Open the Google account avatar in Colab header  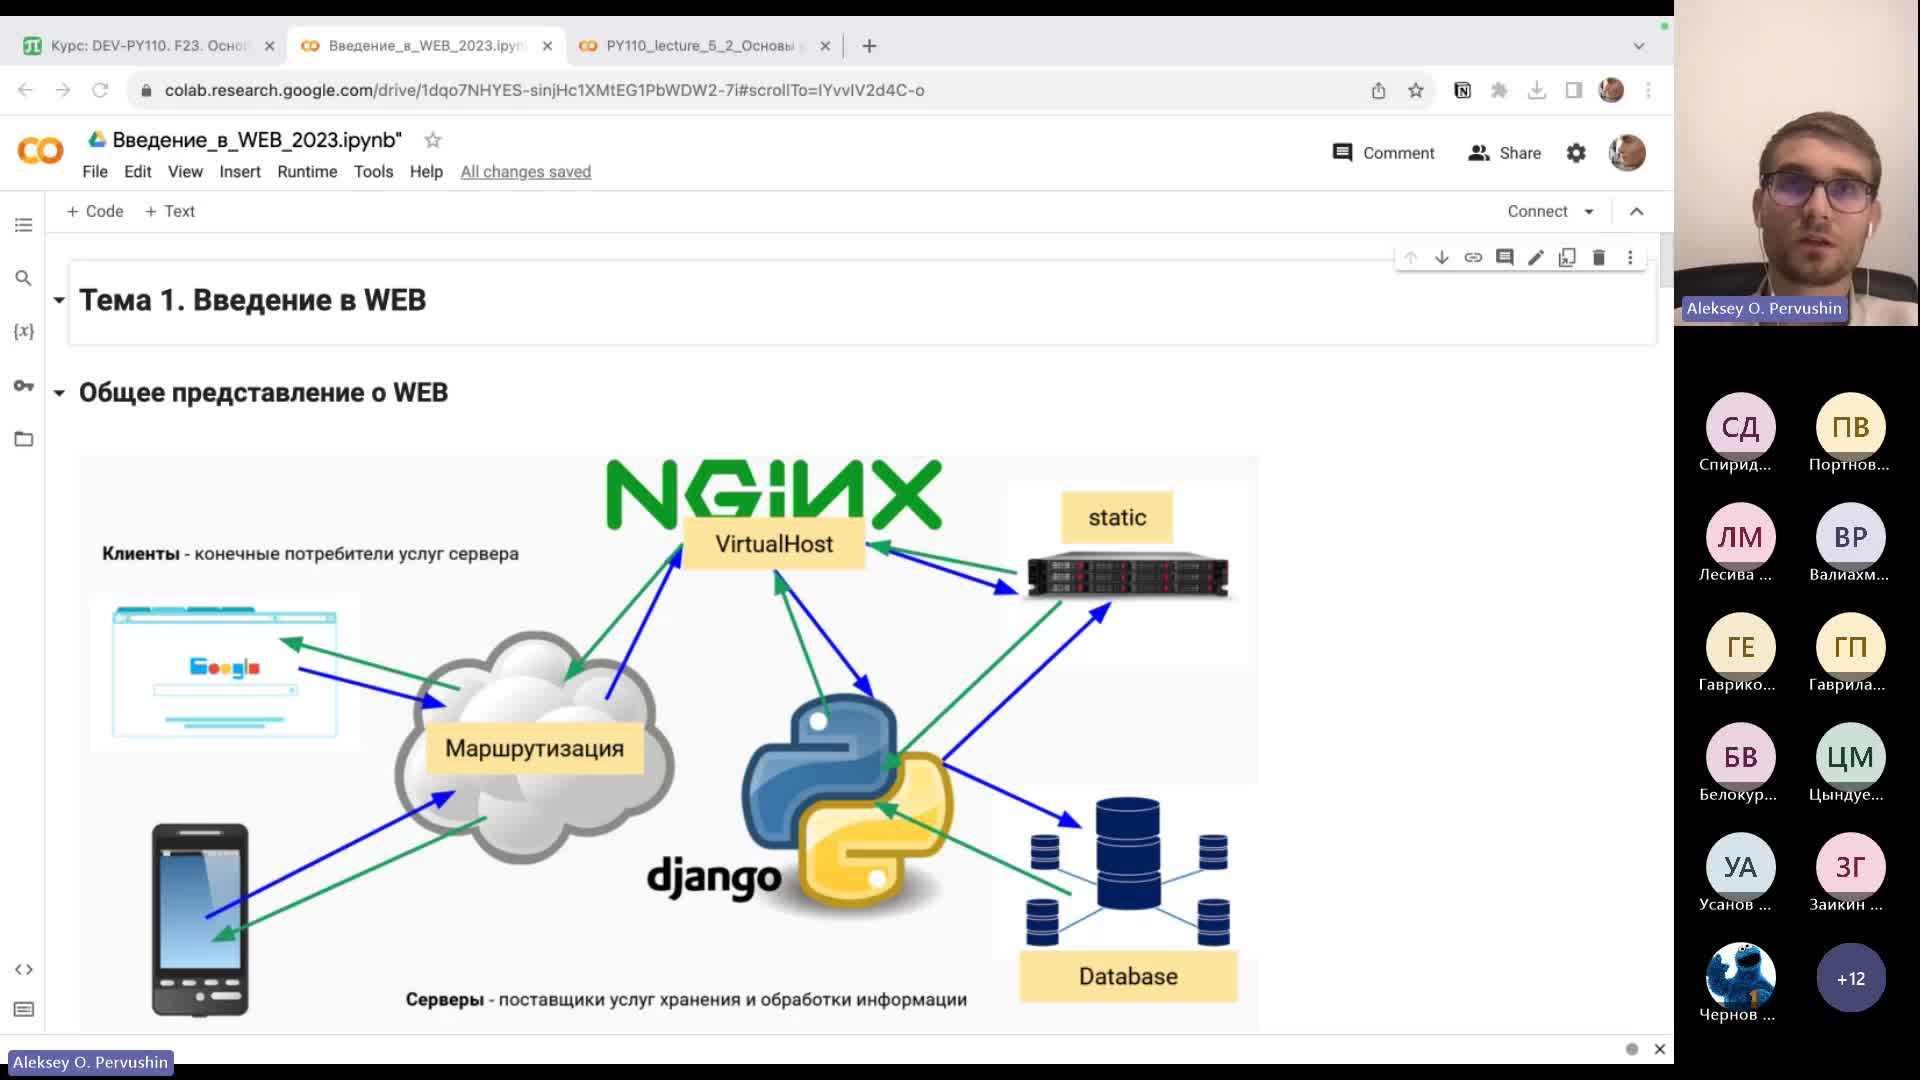[x=1627, y=153]
